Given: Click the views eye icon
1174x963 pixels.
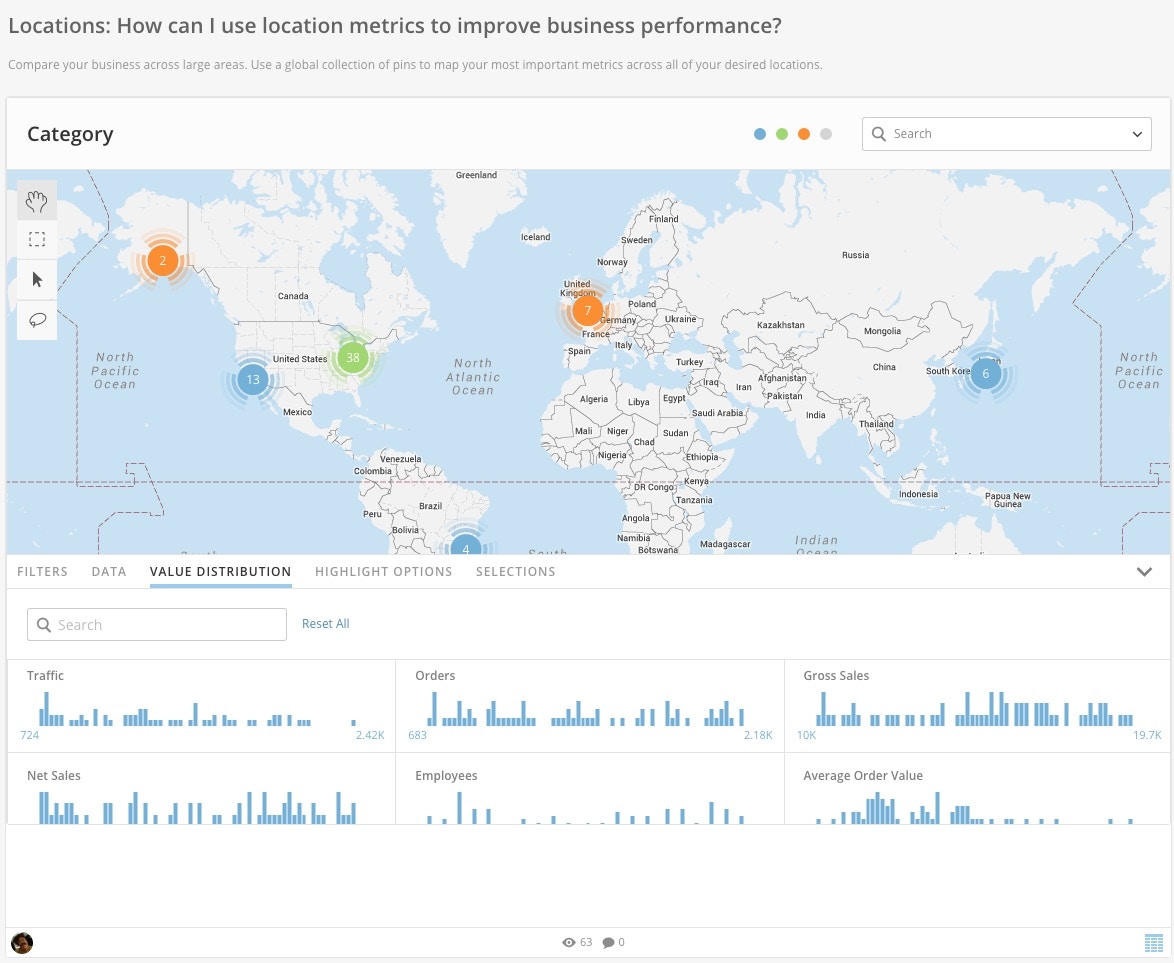Looking at the screenshot, I should click(569, 942).
